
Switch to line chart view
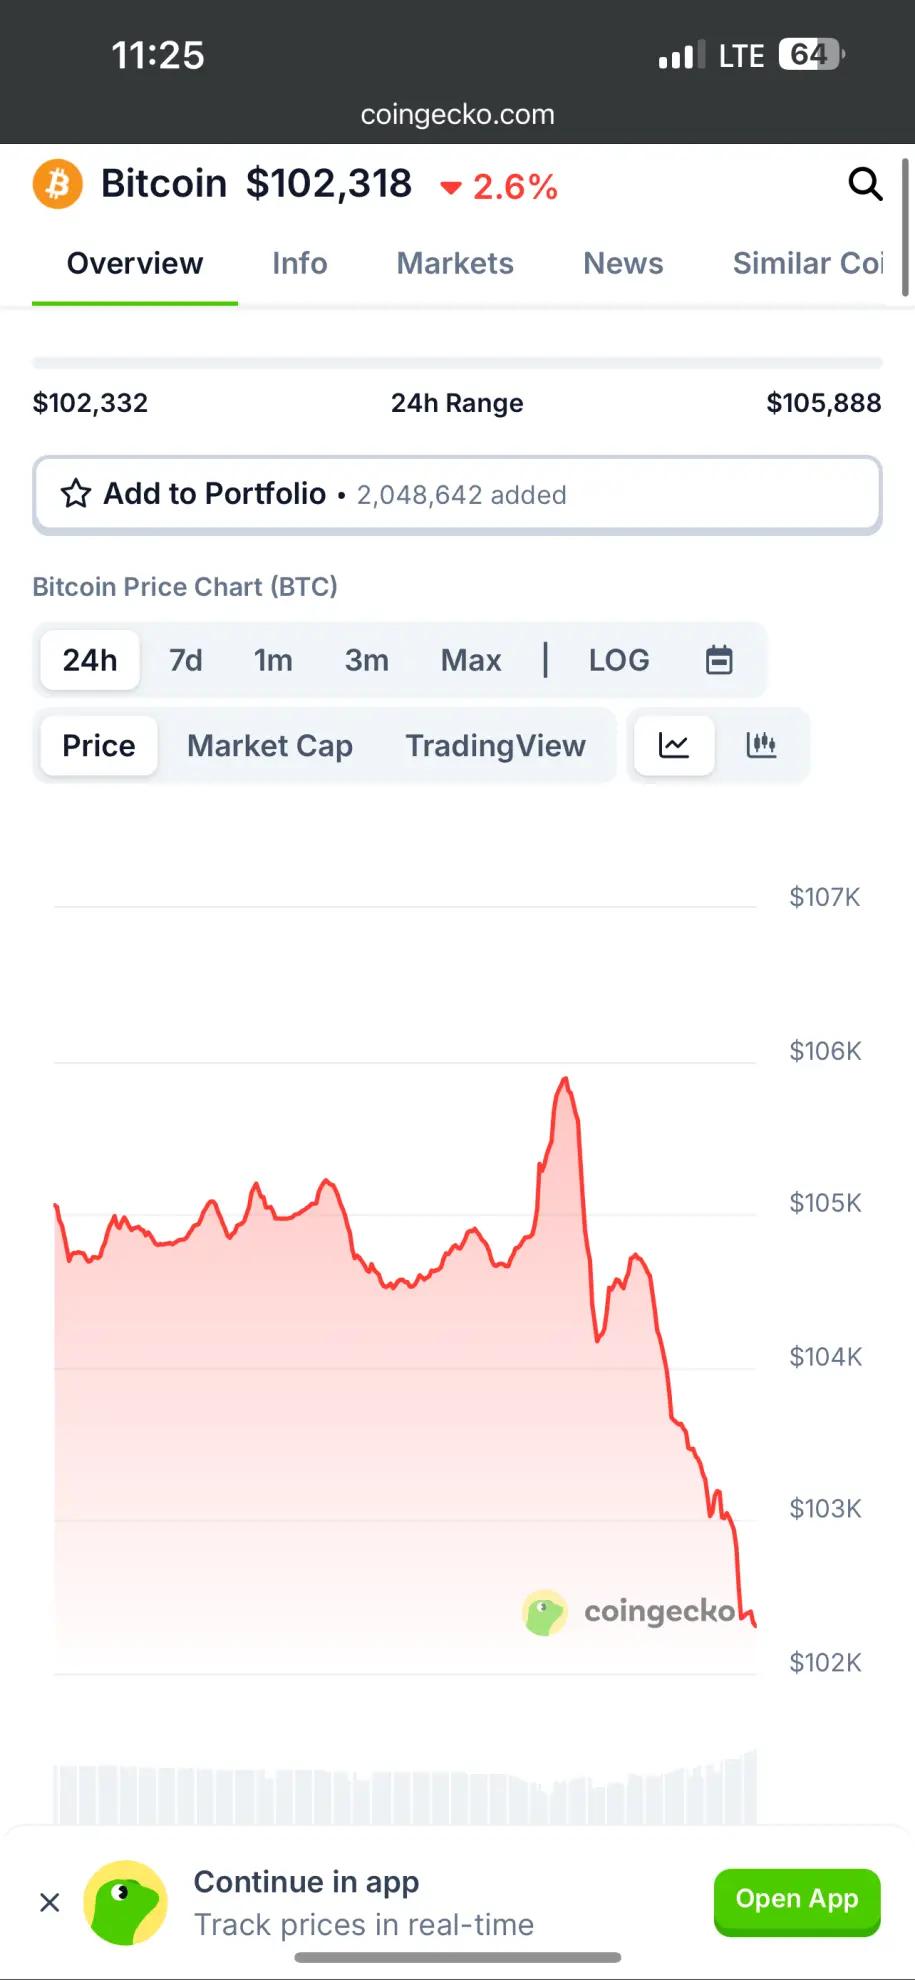[673, 745]
